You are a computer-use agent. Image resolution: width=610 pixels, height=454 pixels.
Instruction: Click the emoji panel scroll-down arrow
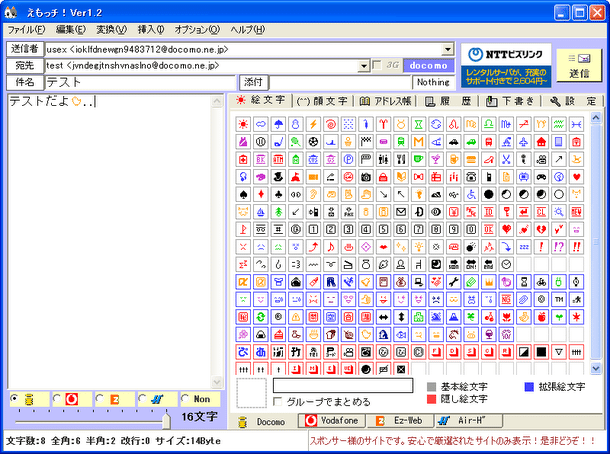coord(596,368)
